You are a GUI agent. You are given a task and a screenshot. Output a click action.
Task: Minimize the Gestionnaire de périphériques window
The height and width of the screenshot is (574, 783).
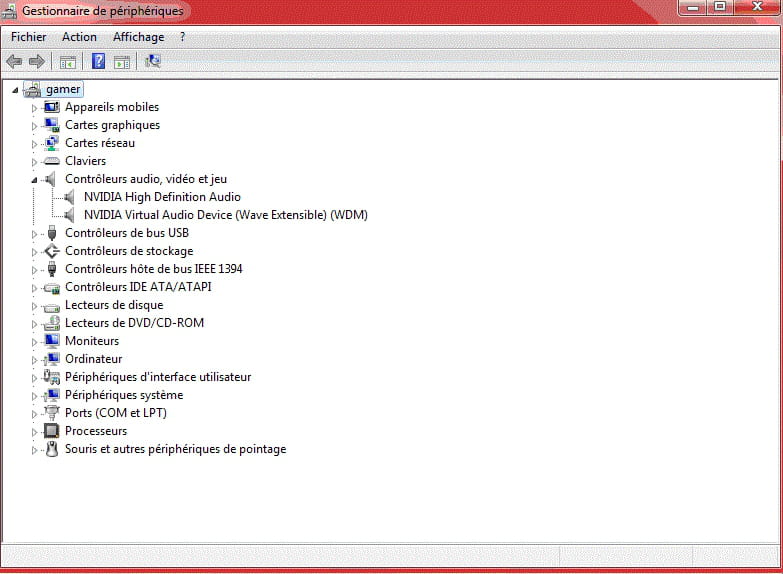[692, 7]
